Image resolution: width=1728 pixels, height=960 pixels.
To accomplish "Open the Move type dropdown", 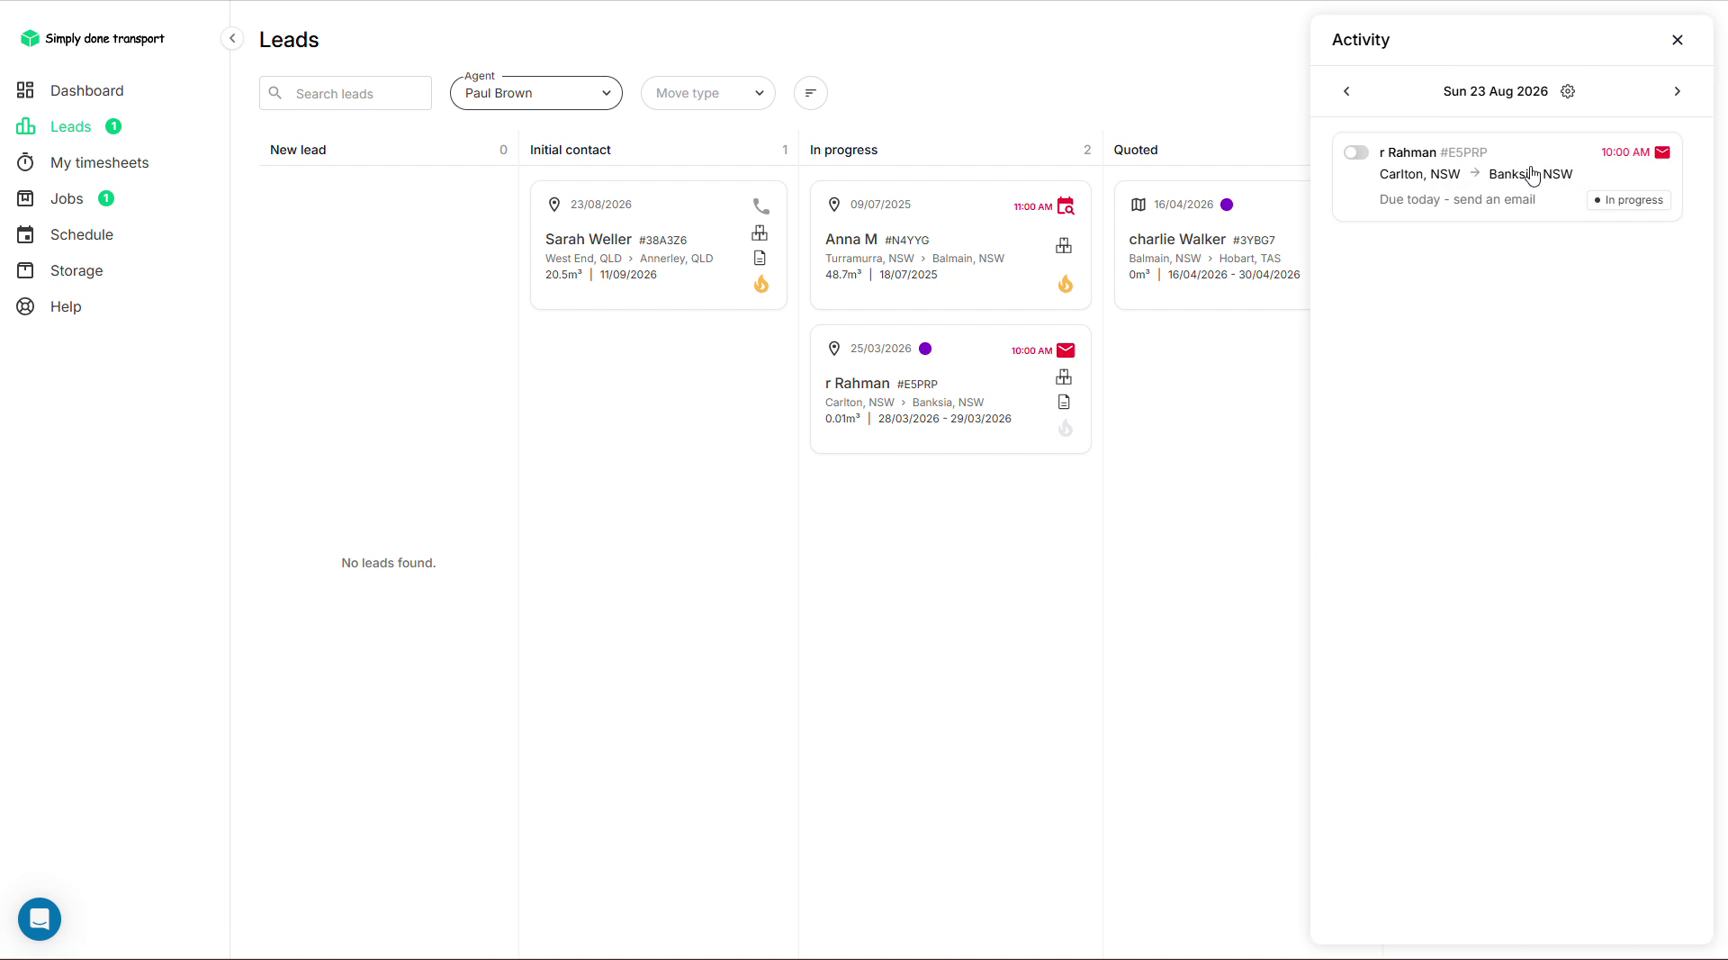I will [x=708, y=93].
